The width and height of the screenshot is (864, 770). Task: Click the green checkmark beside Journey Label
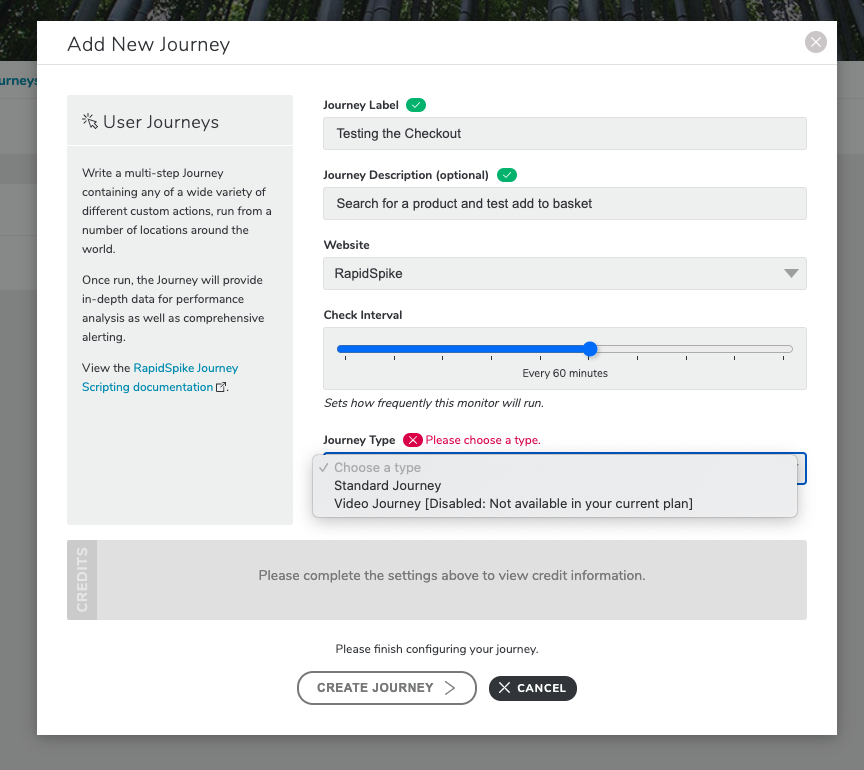click(416, 105)
